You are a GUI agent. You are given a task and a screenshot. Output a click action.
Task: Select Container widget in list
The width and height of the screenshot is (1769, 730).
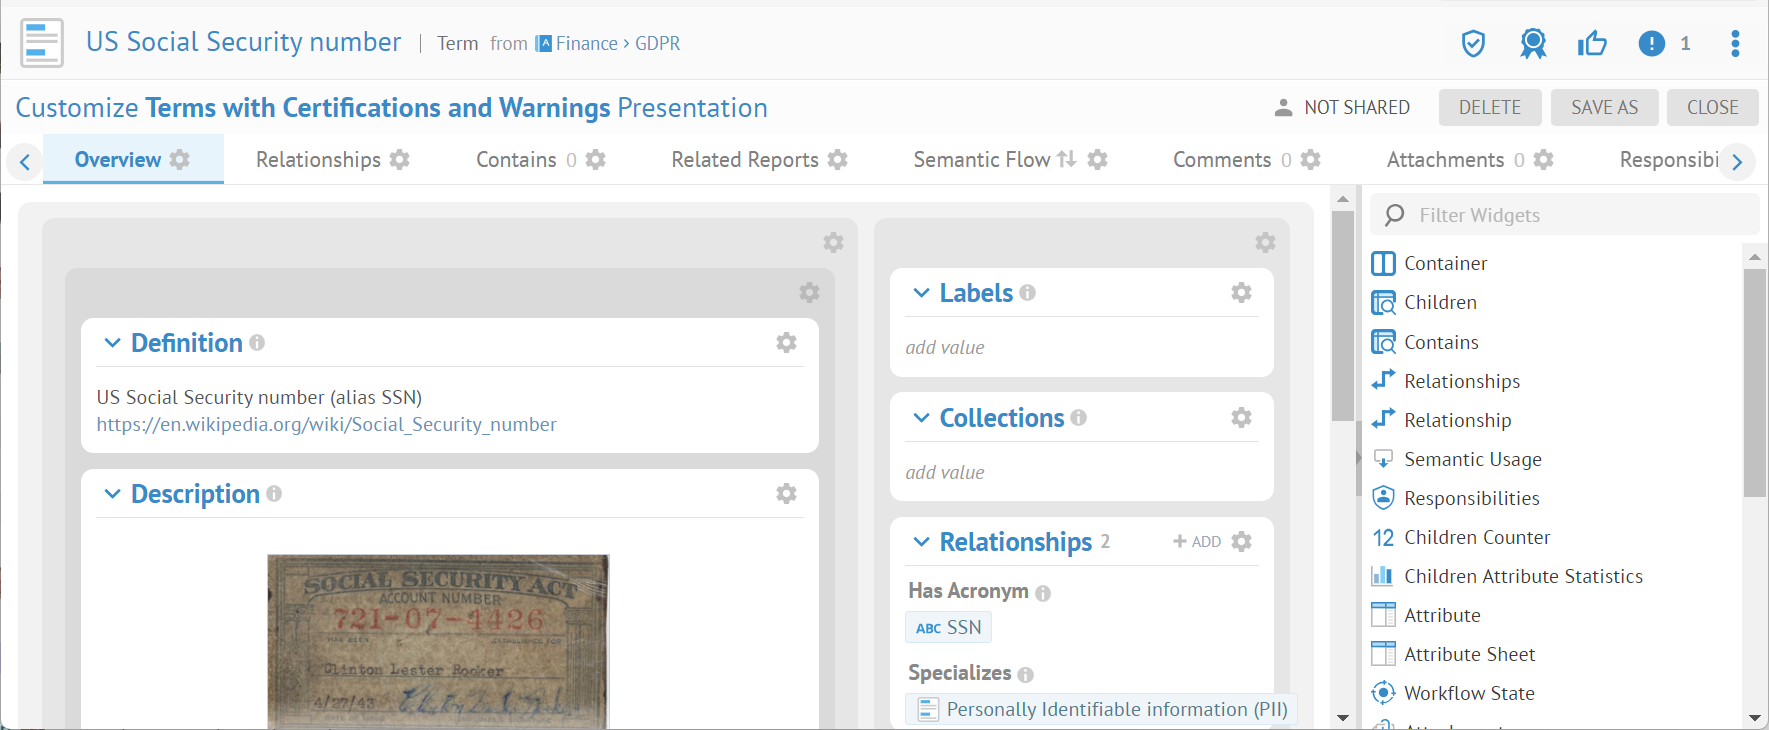point(1429,263)
